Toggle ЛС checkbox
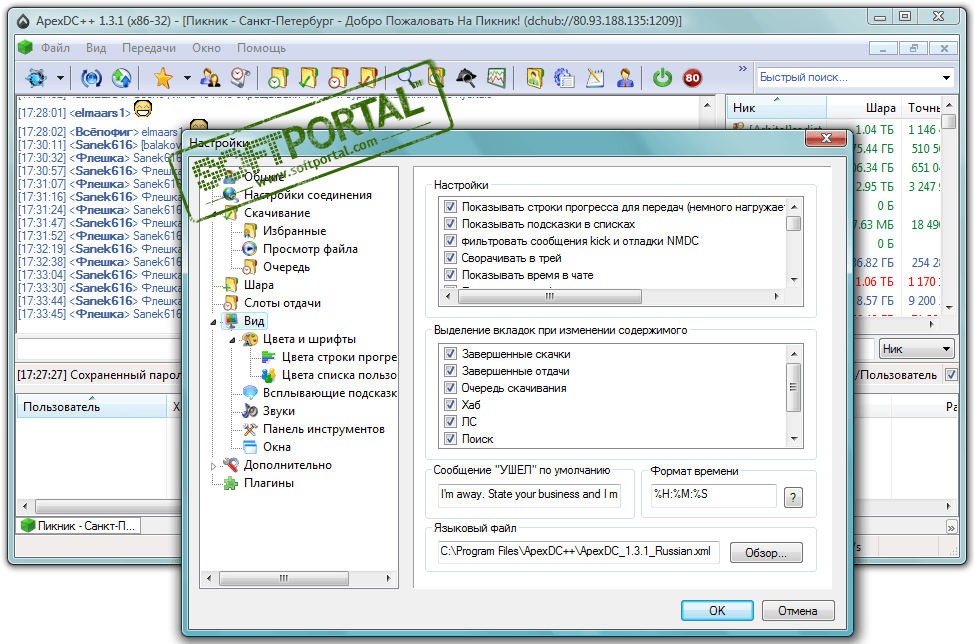The width and height of the screenshot is (974, 644). (x=450, y=422)
